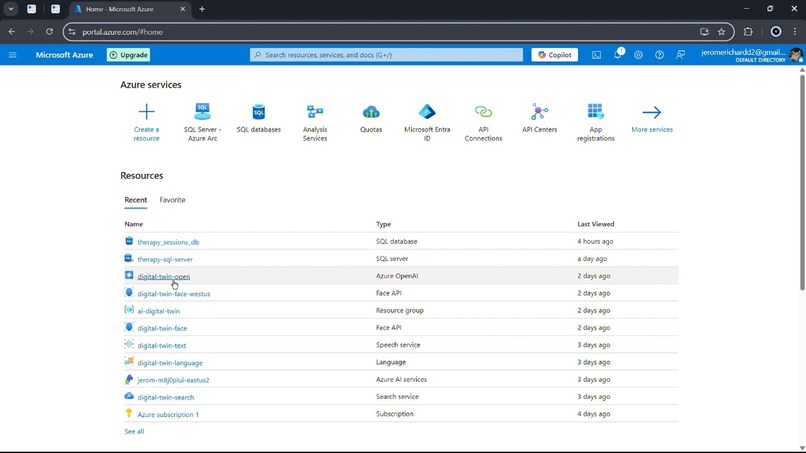Open SQL Server - Azure Arc service
This screenshot has width=806, height=453.
pos(203,122)
